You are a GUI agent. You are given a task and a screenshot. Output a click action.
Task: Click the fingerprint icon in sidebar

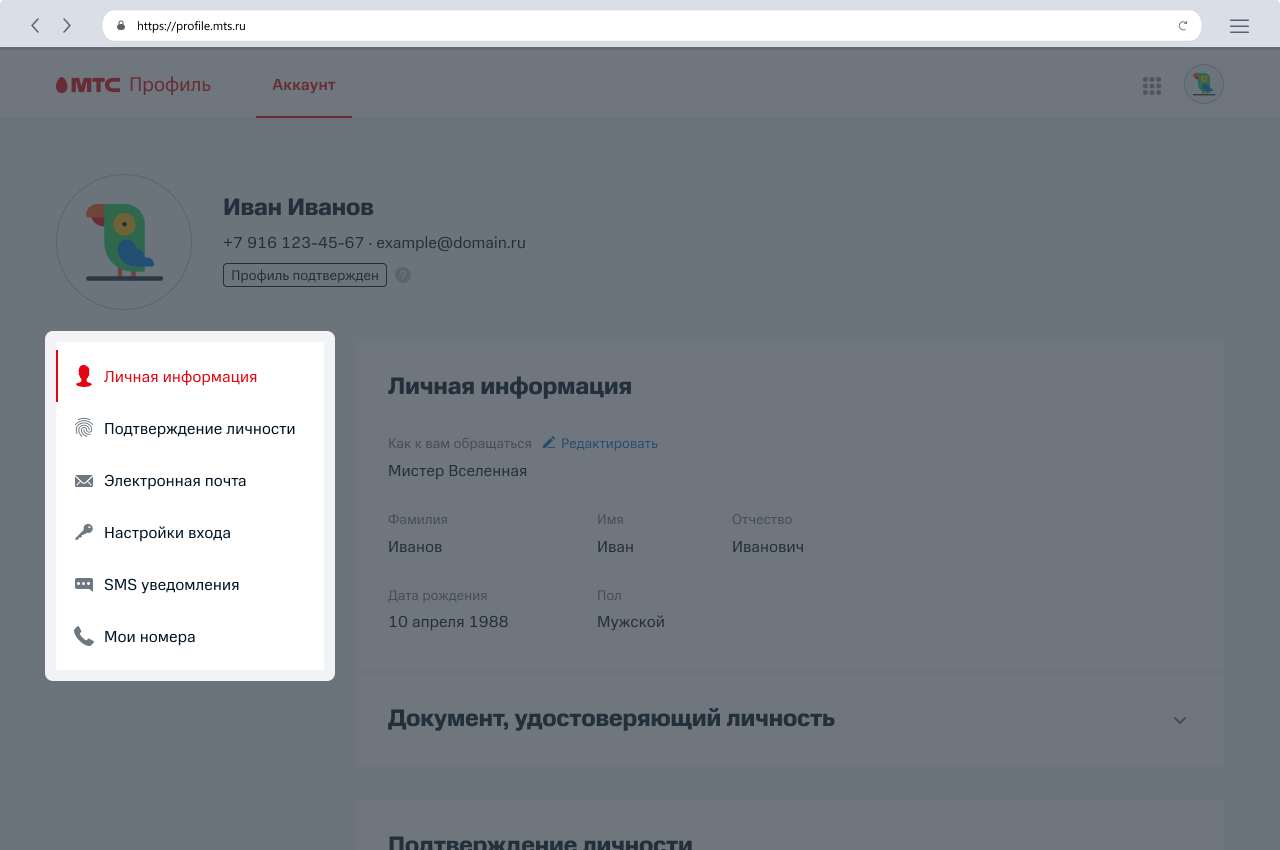(84, 428)
